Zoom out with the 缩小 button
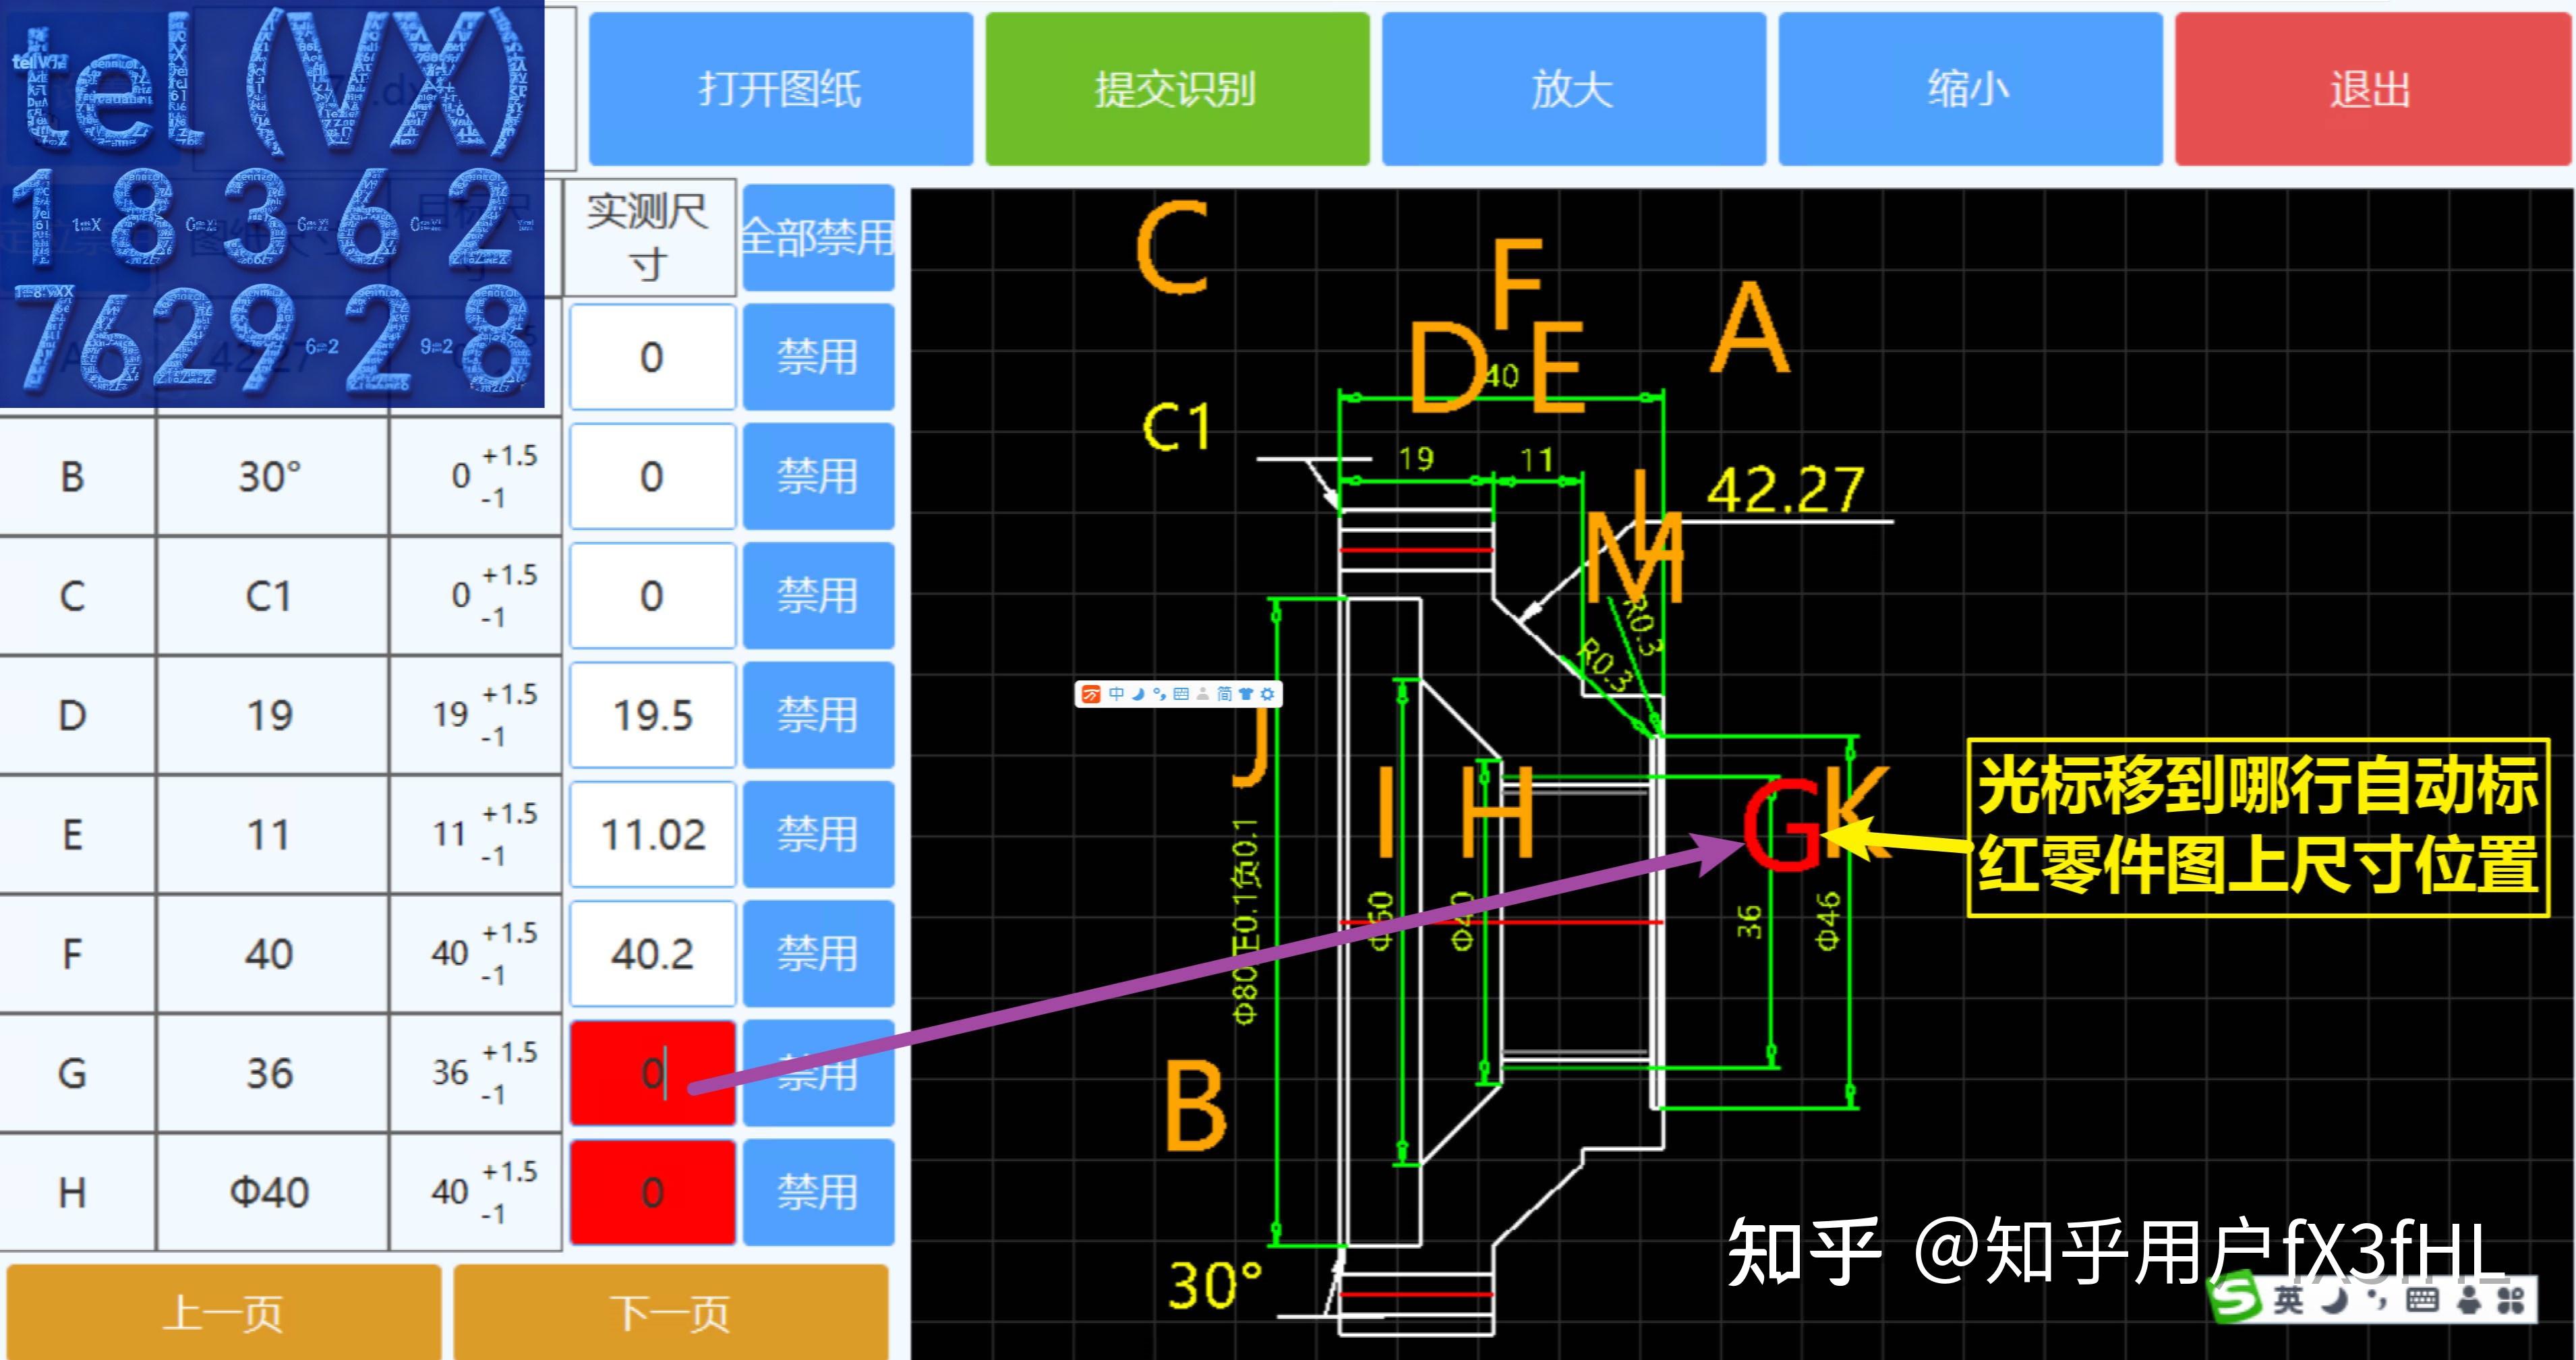This screenshot has height=1360, width=2576. 1970,89
